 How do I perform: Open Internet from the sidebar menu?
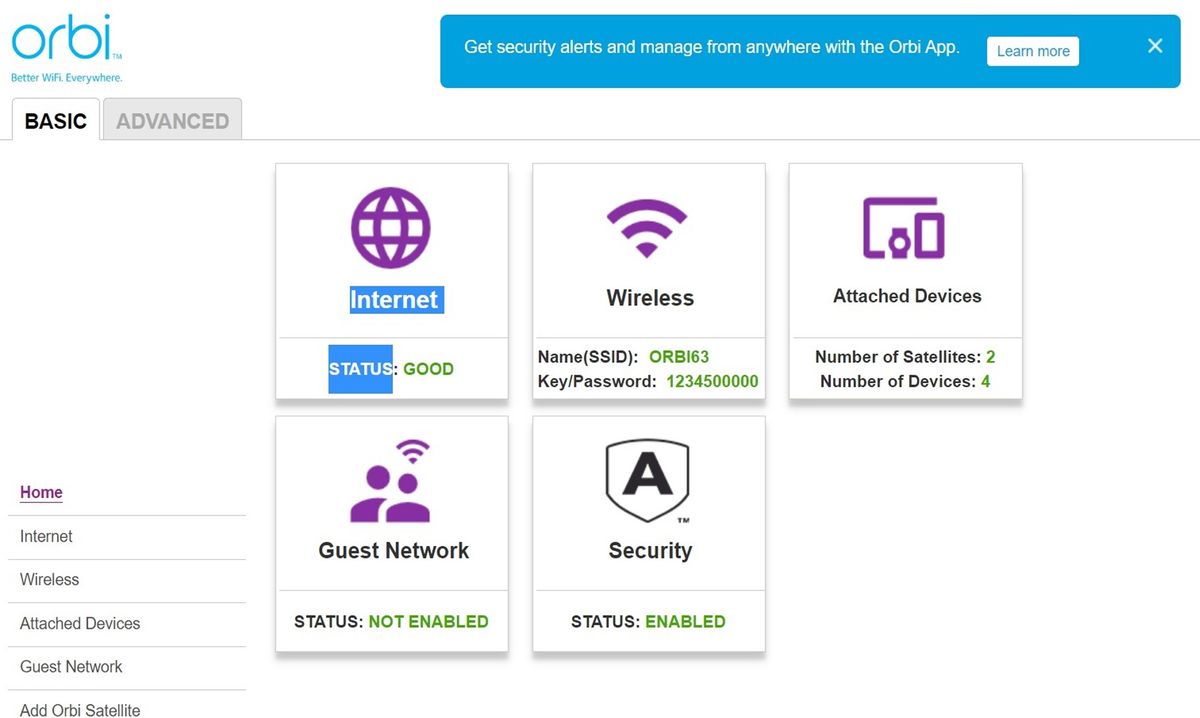click(x=46, y=536)
